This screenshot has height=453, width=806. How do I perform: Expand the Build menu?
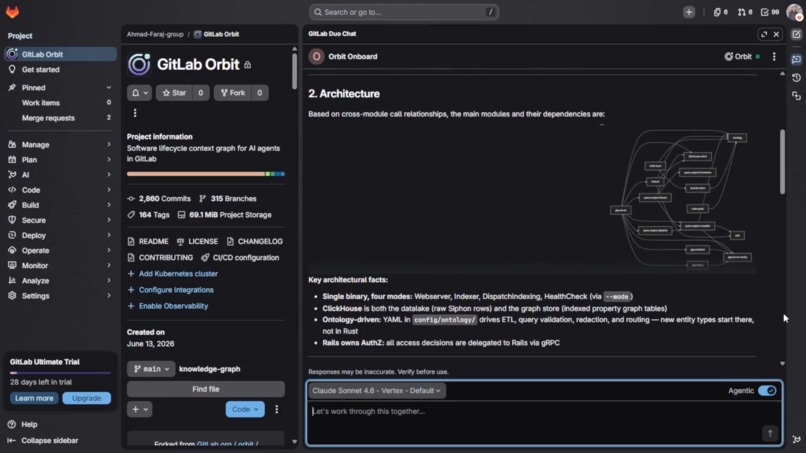pyautogui.click(x=61, y=205)
